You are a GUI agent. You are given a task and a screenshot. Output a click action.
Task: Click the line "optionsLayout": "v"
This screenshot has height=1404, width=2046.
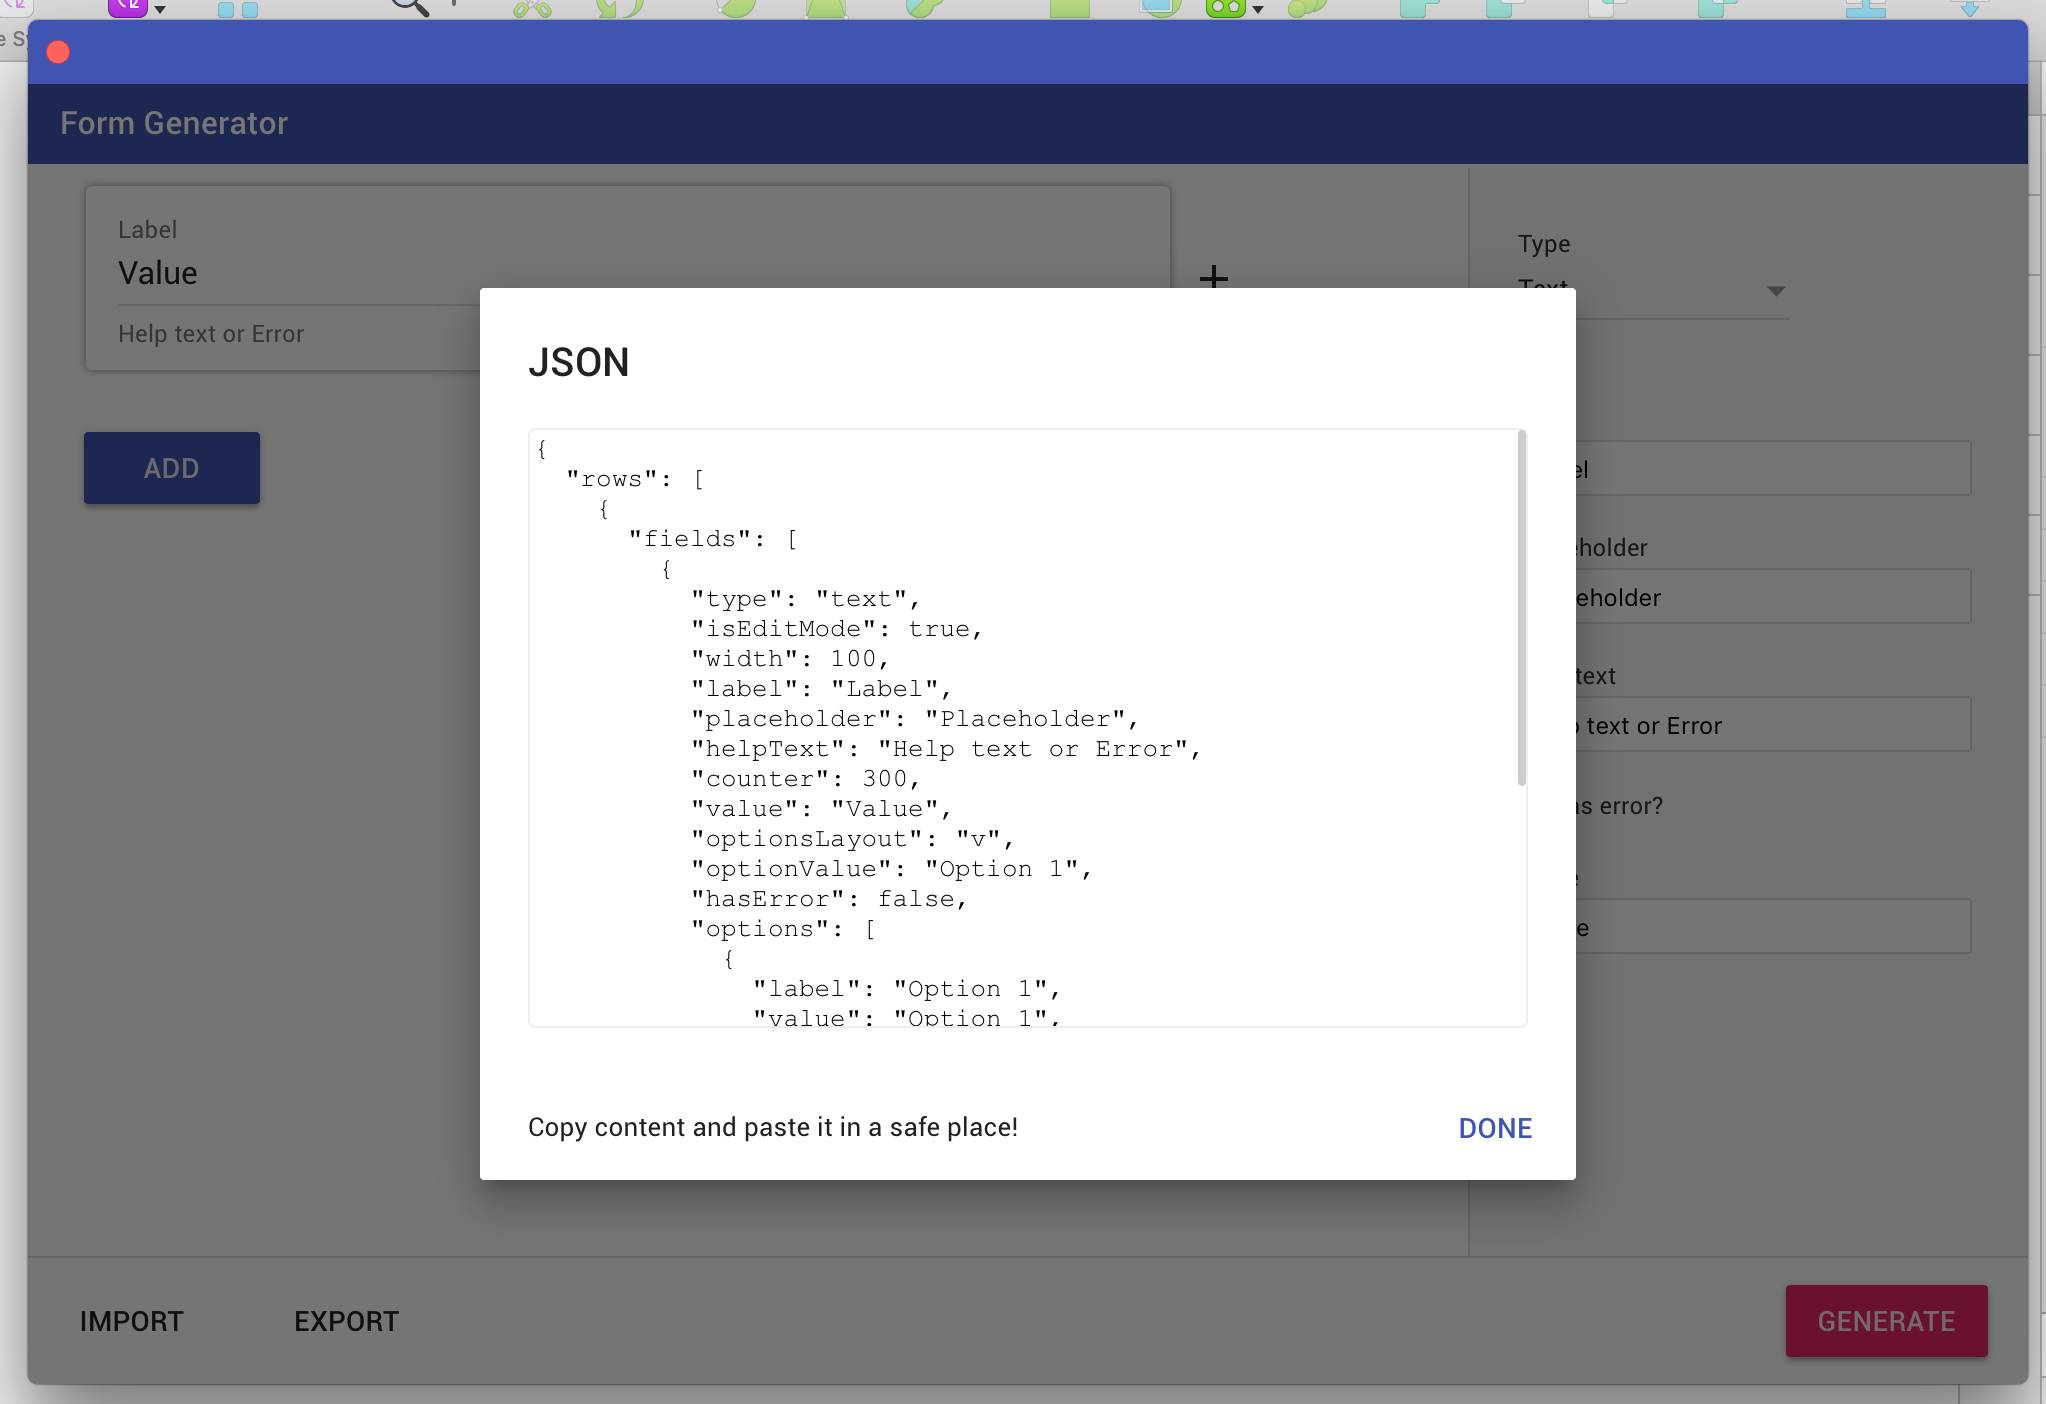point(853,839)
